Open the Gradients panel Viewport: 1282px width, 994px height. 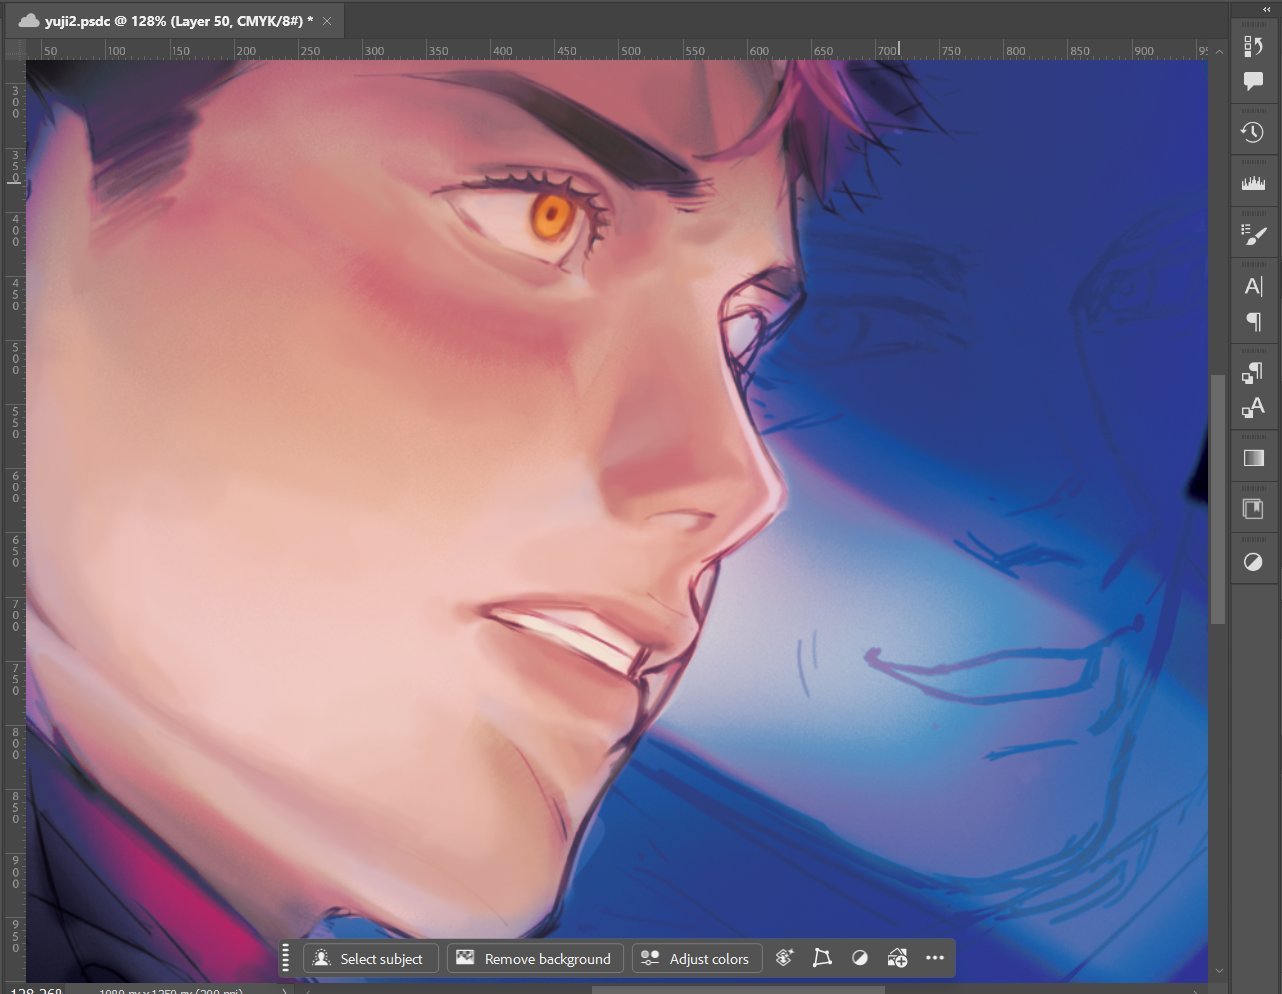click(1253, 458)
